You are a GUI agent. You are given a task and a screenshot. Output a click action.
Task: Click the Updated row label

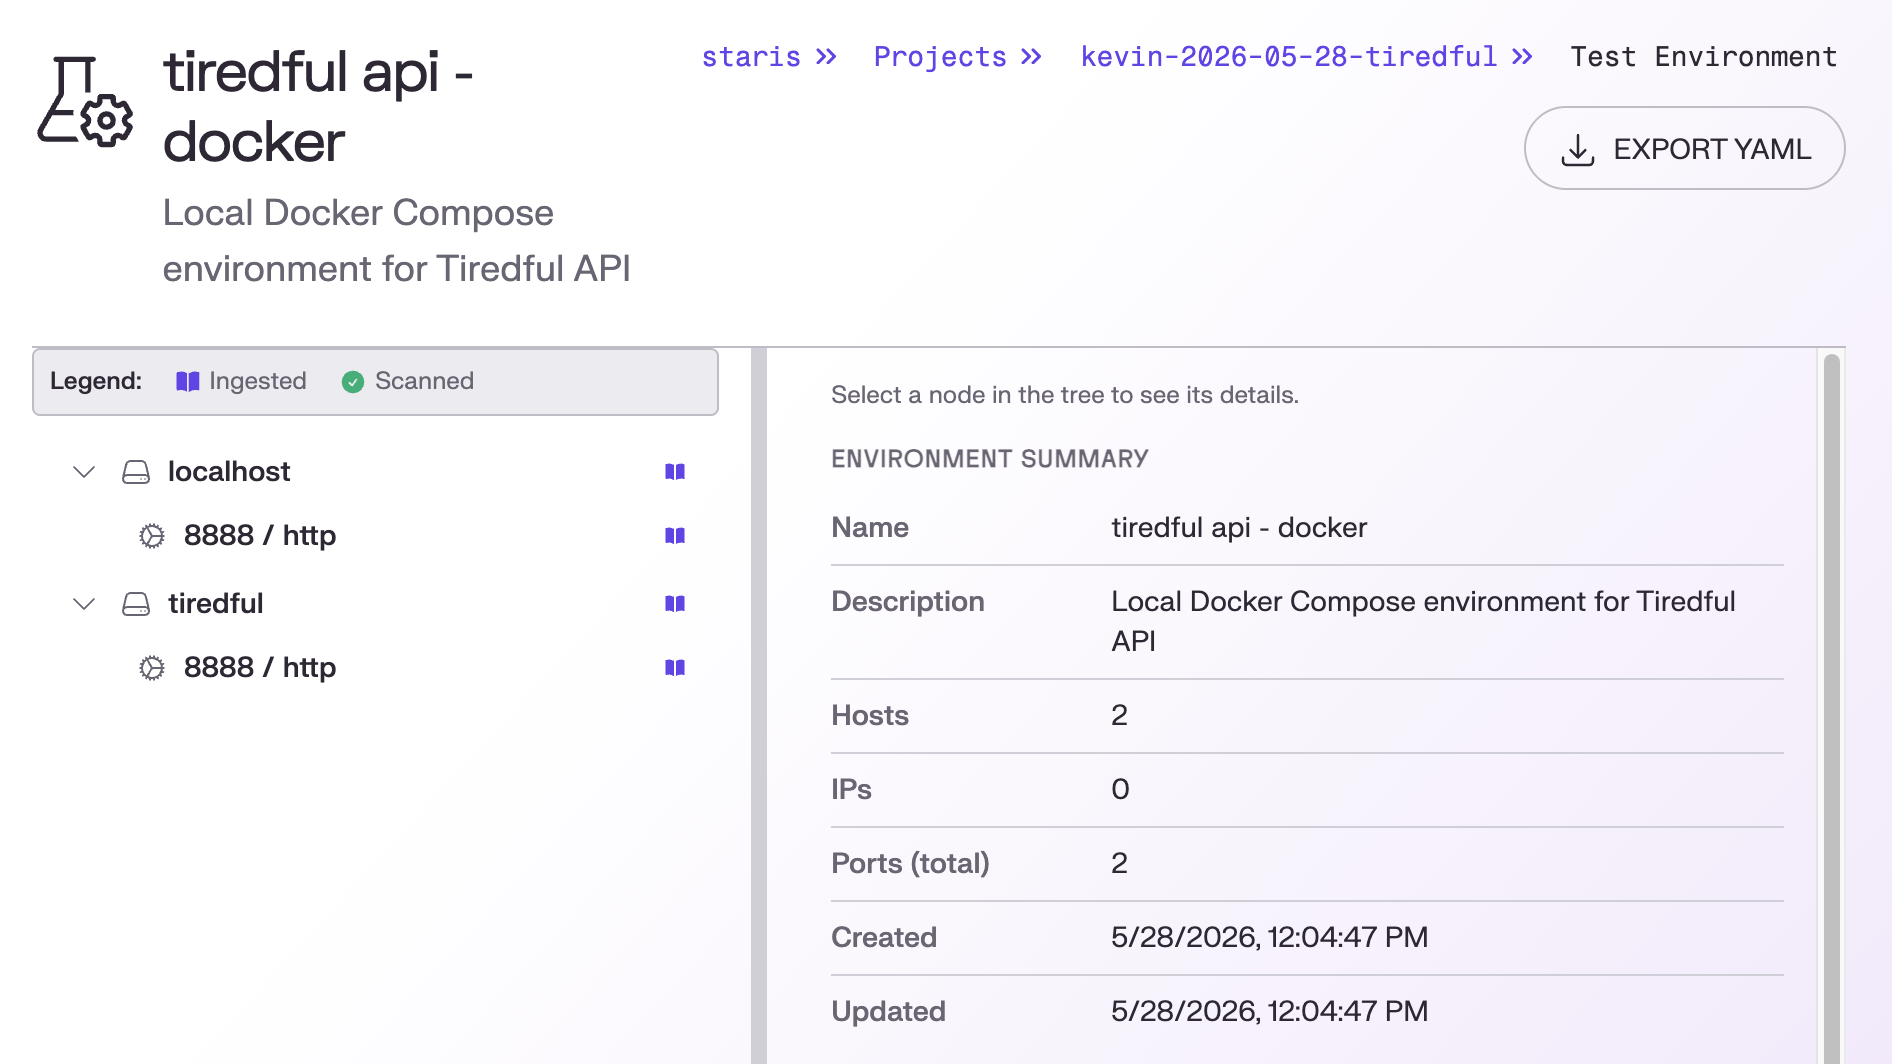[888, 1012]
